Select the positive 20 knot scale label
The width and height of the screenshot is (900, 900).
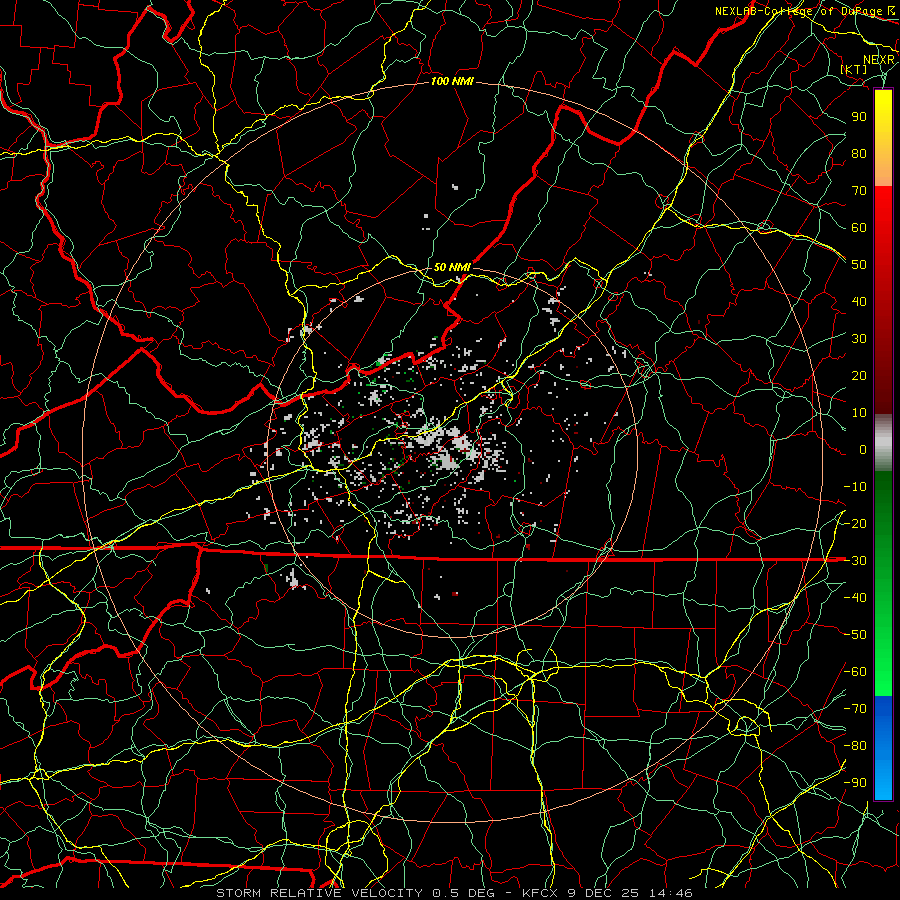point(859,375)
